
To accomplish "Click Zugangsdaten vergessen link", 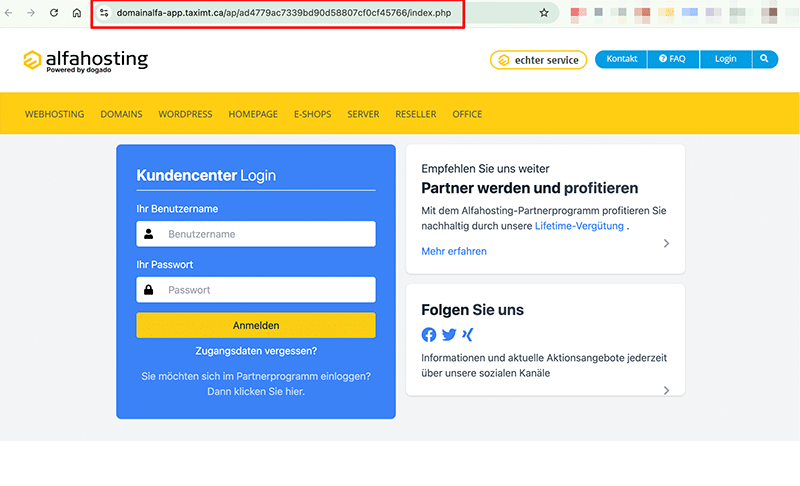I will 256,351.
